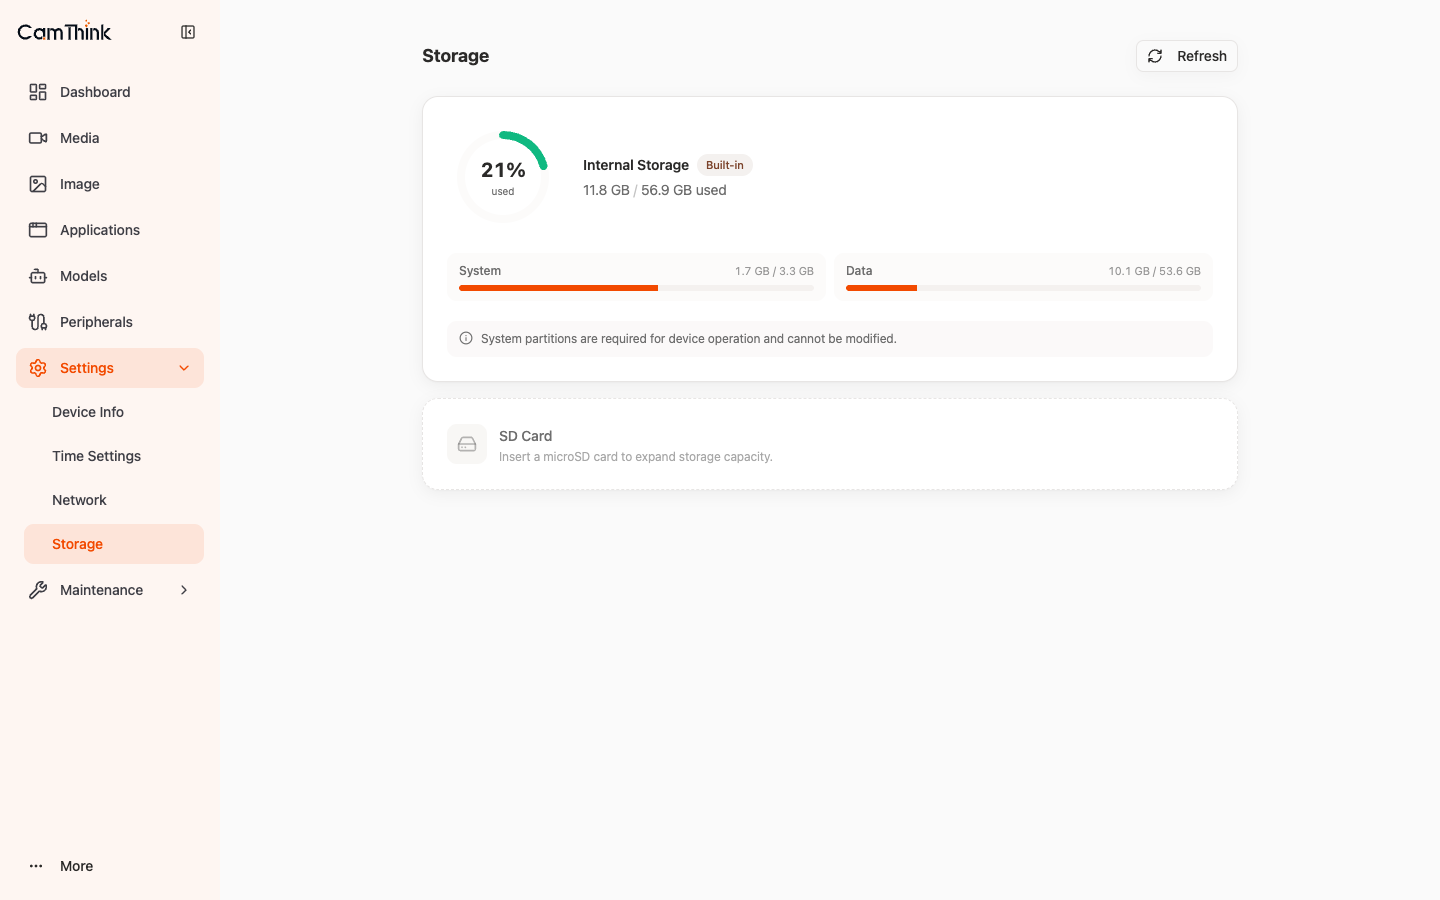Expand the Maintenance submenu arrow
This screenshot has height=900, width=1440.
coord(184,590)
